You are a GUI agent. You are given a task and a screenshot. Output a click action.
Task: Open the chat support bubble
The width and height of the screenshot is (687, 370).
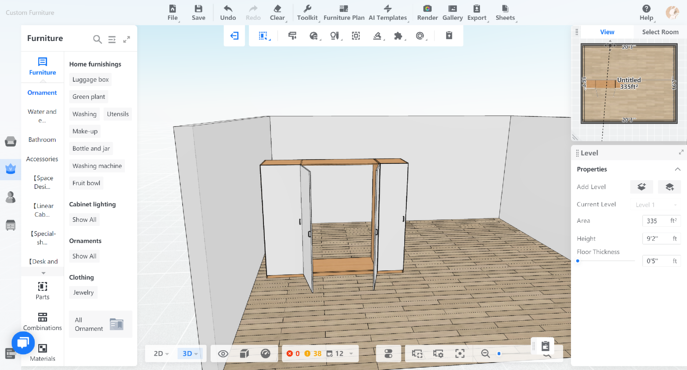[23, 343]
